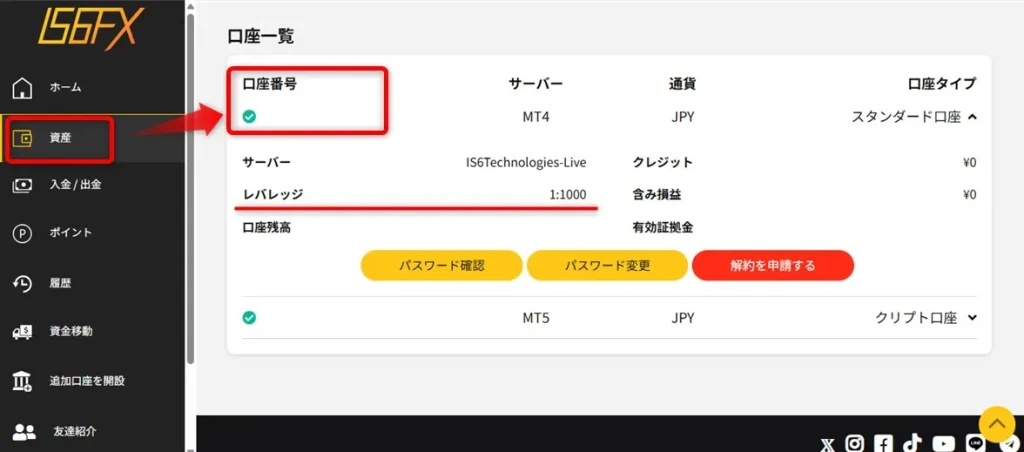Click the 口座タイプ column header
The width and height of the screenshot is (1024, 452).
tap(942, 84)
